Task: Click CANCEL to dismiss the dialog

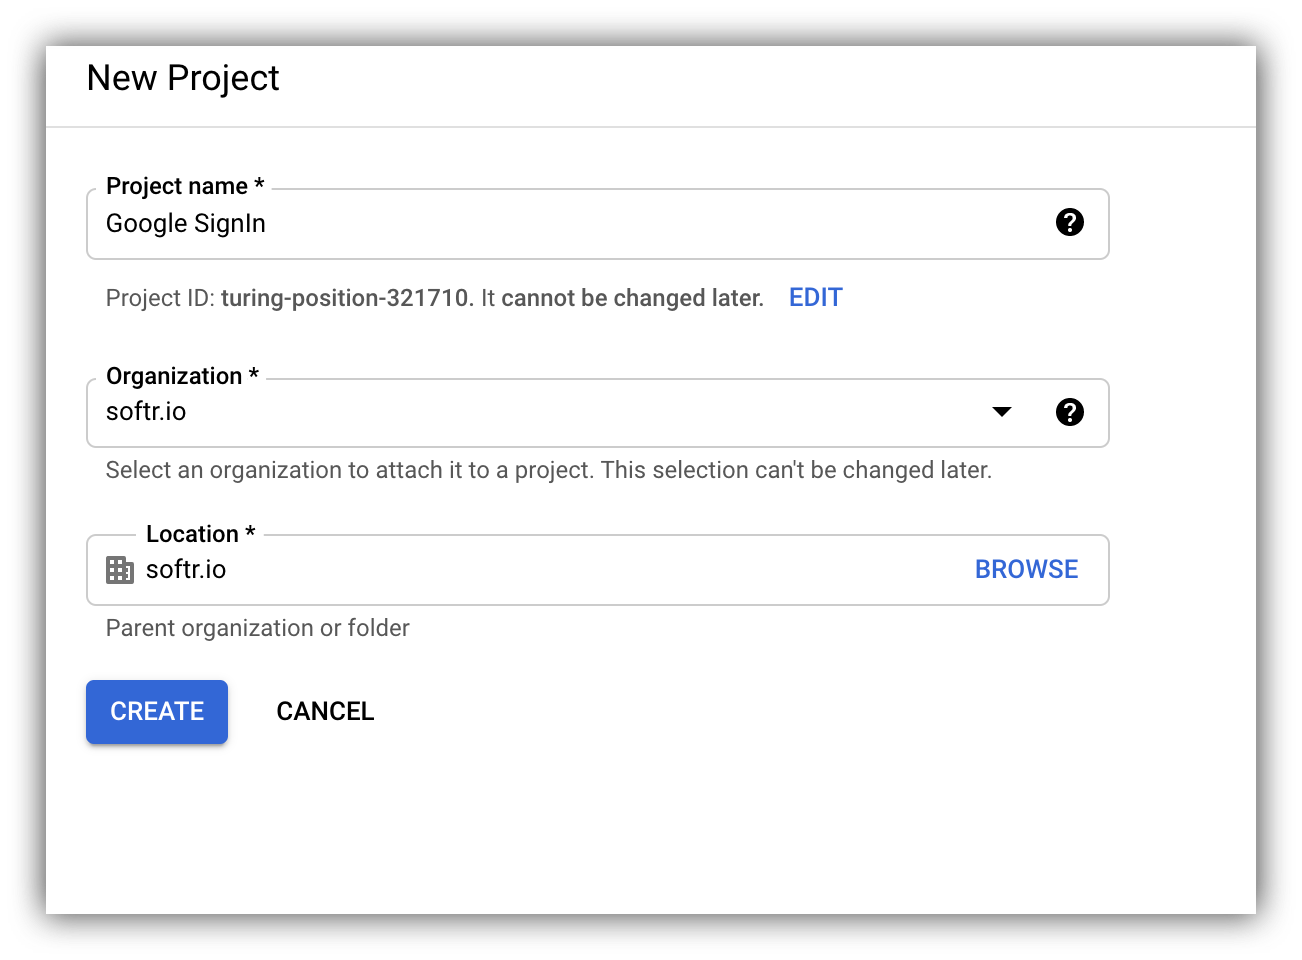Action: coord(325,711)
